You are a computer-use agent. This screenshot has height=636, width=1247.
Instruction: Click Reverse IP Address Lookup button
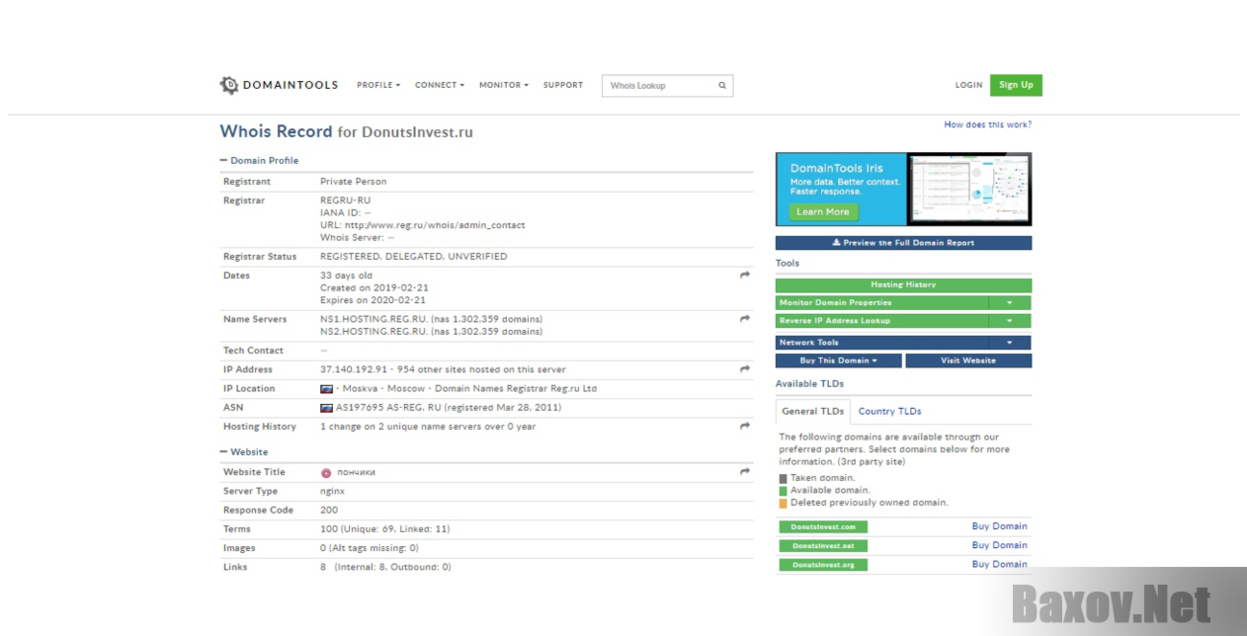click(x=882, y=321)
